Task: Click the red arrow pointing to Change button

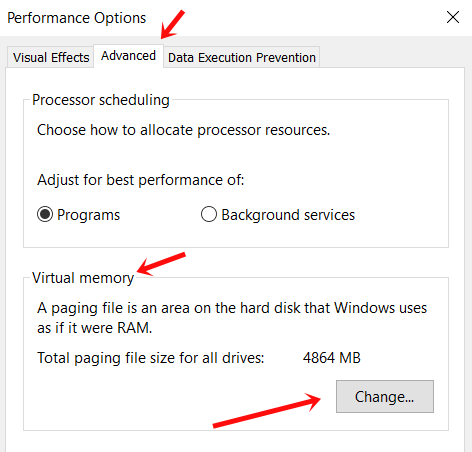Action: click(267, 410)
